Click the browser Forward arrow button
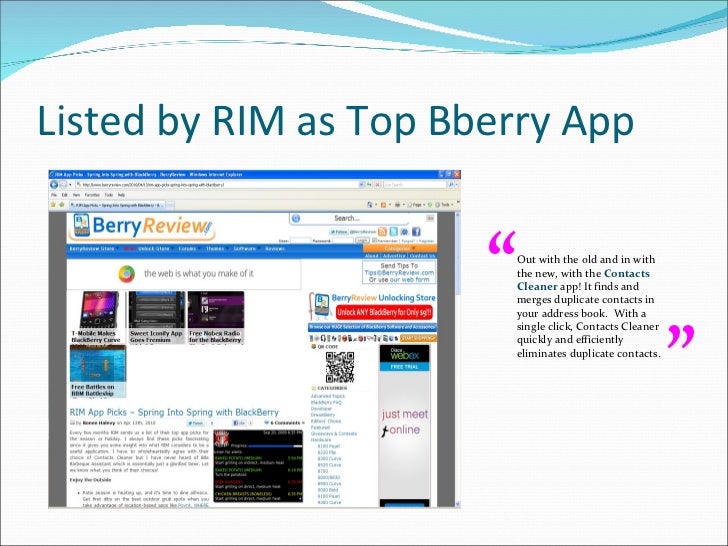Screen dimensions: 728x546 point(63,185)
